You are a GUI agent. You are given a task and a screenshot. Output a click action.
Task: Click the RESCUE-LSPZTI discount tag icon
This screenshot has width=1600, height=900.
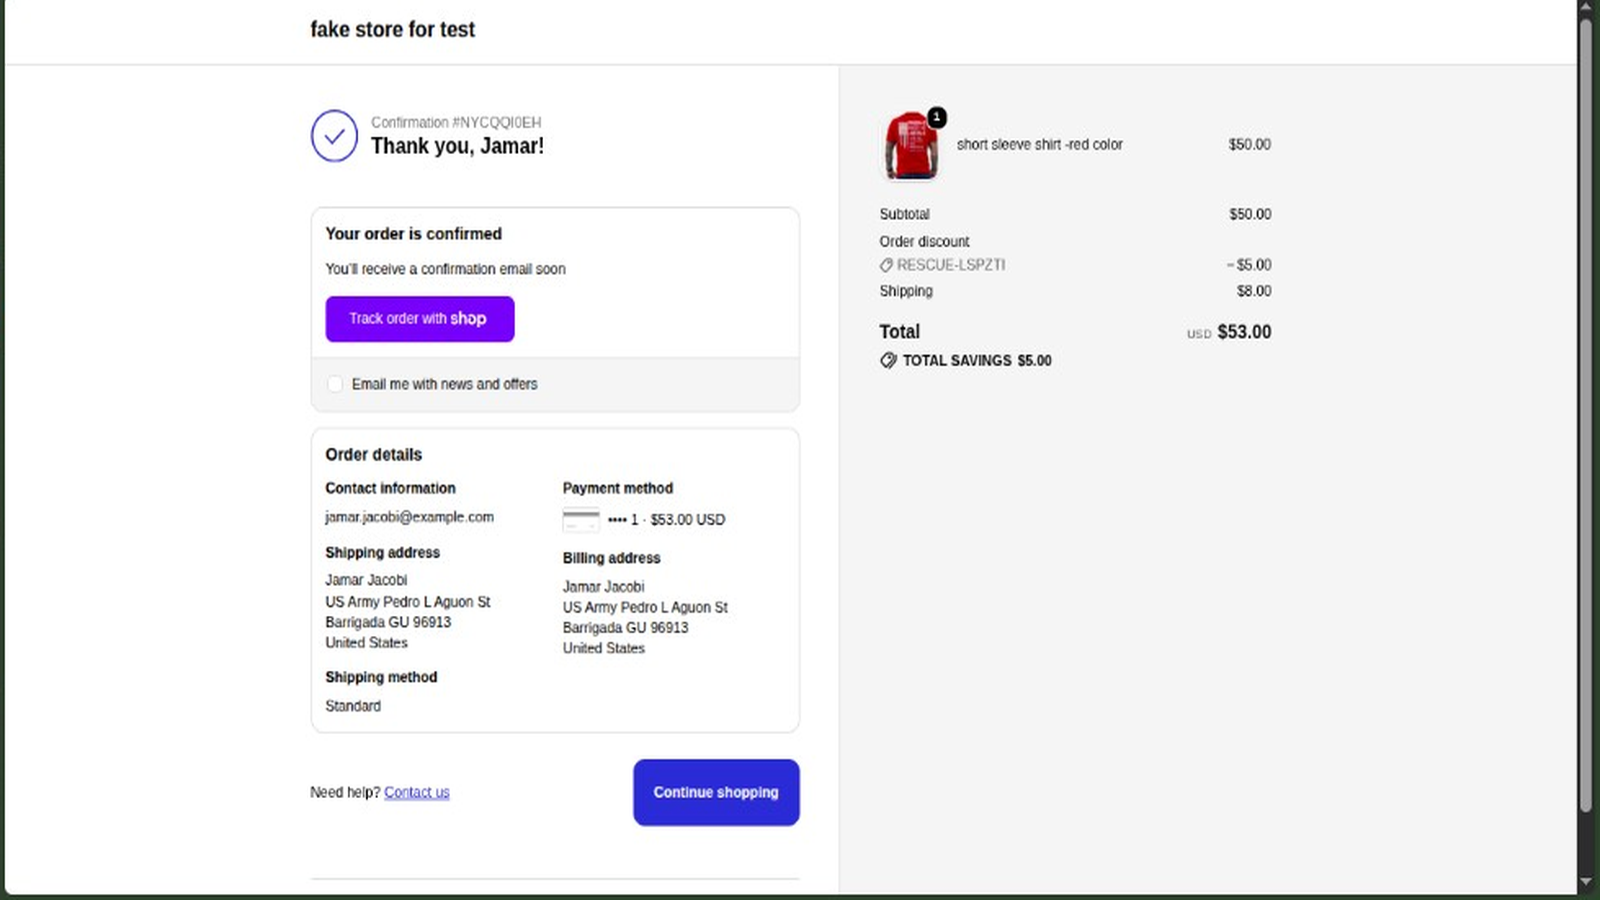coord(886,265)
